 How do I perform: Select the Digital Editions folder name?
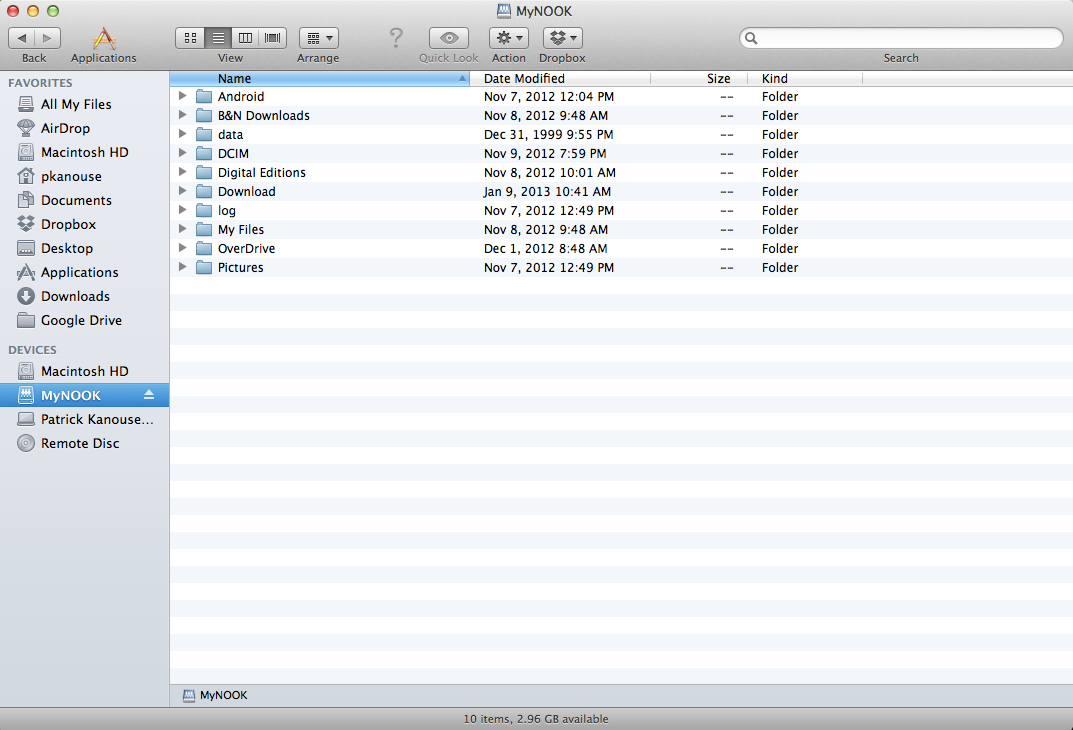pos(261,172)
